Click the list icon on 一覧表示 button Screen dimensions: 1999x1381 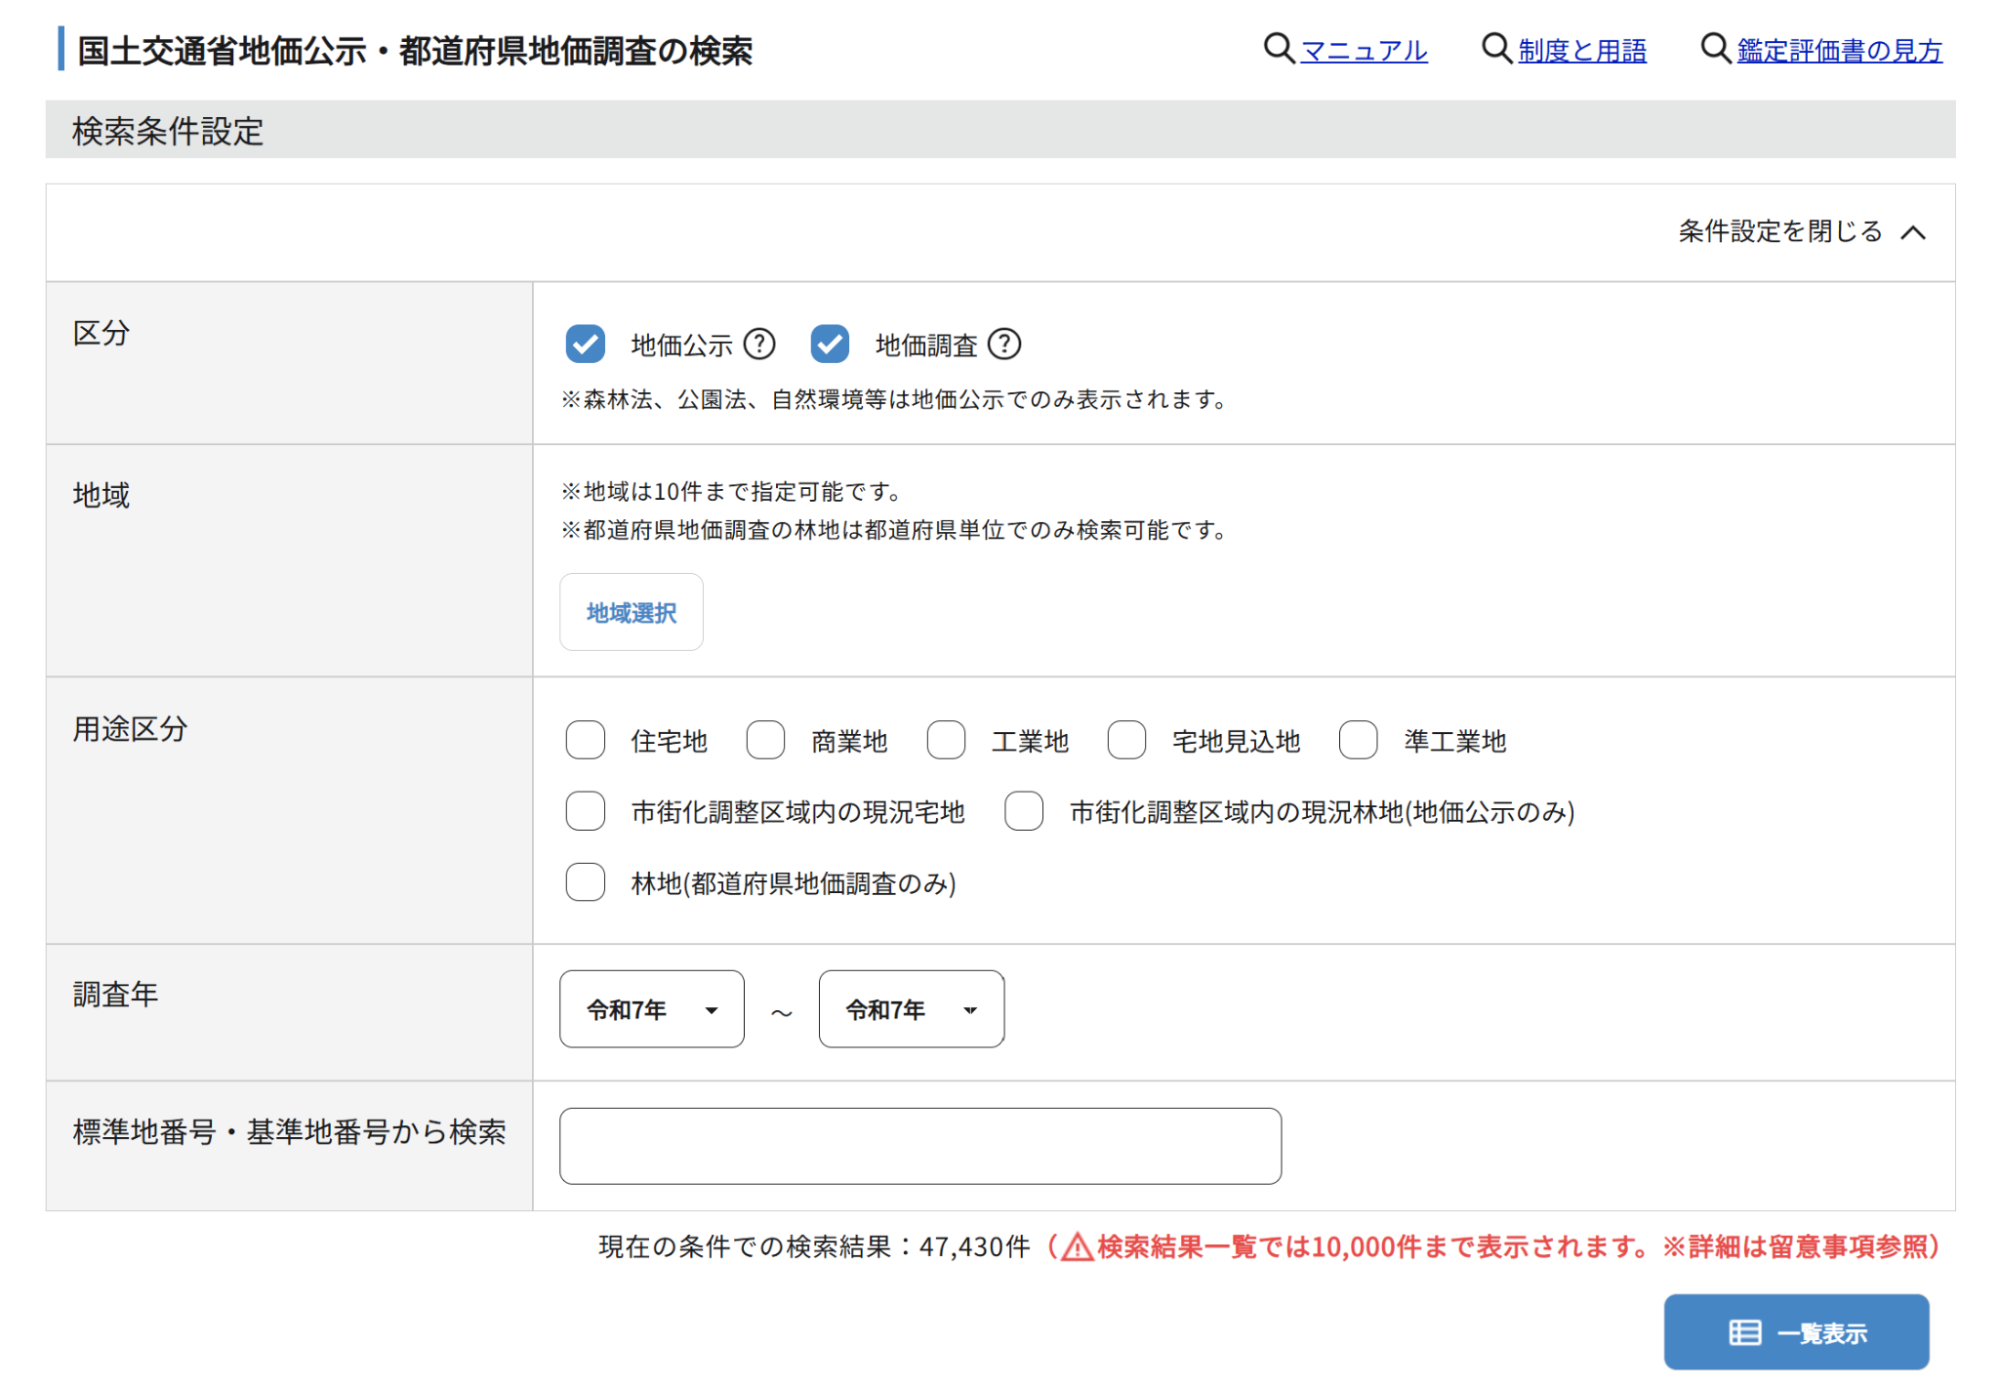1745,1332
